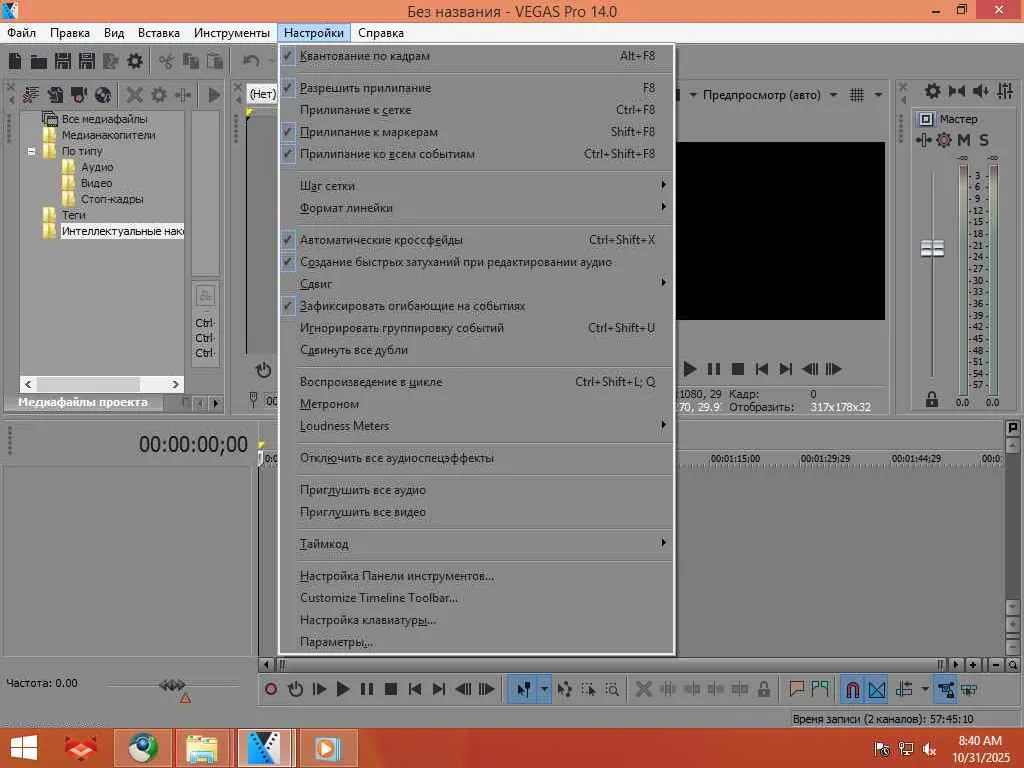Click the Cut scissors icon
Screen dimensions: 1024x768
click(167, 61)
